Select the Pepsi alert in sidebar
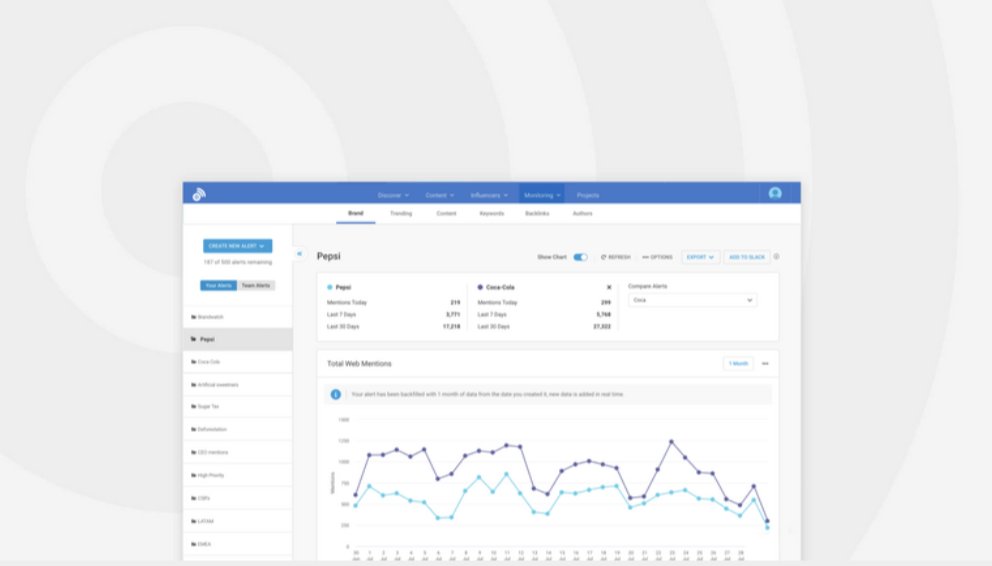 coord(238,340)
